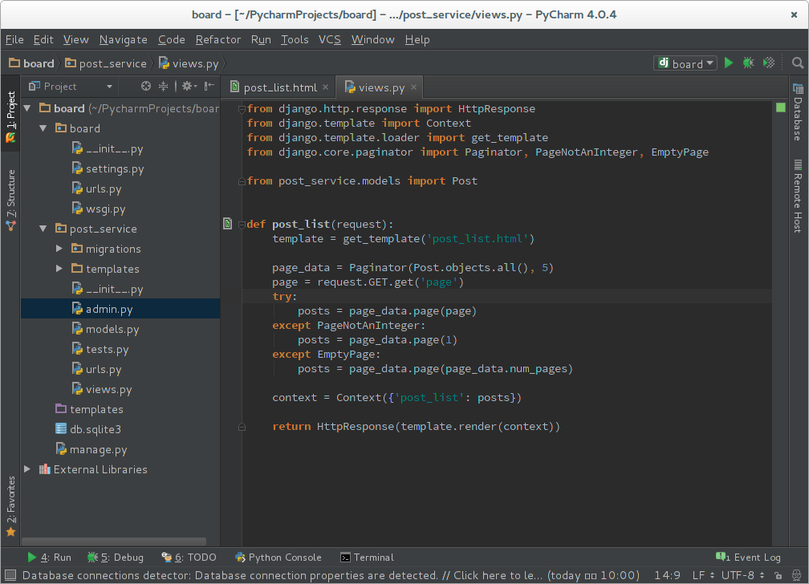Open the 6: TODO tool window
This screenshot has width=809, height=584.
coord(189,557)
